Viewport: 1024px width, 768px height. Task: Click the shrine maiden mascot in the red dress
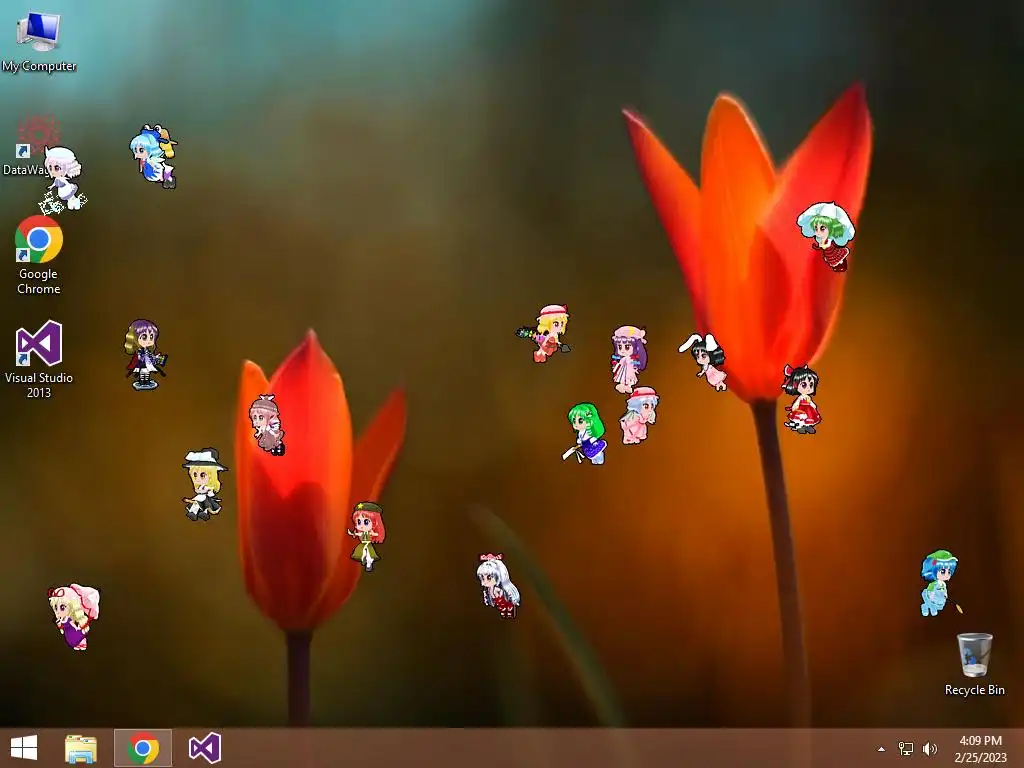coord(801,398)
